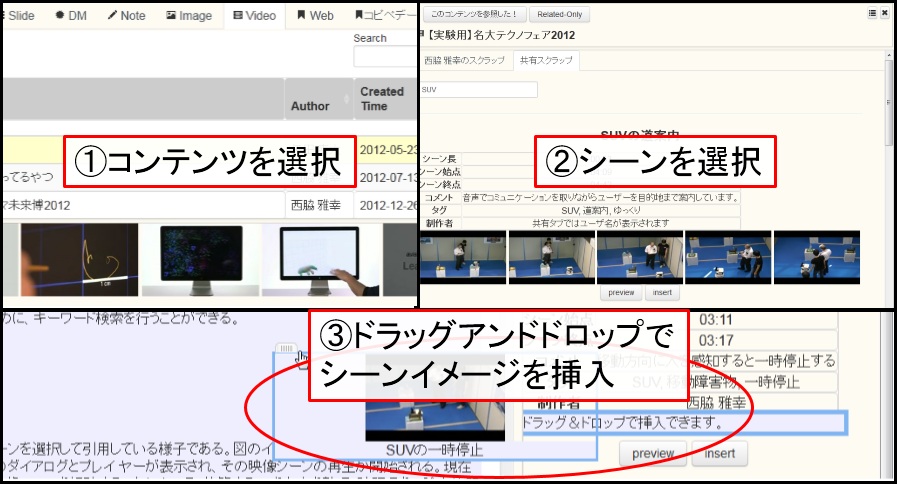Open the DM tab

tap(72, 16)
